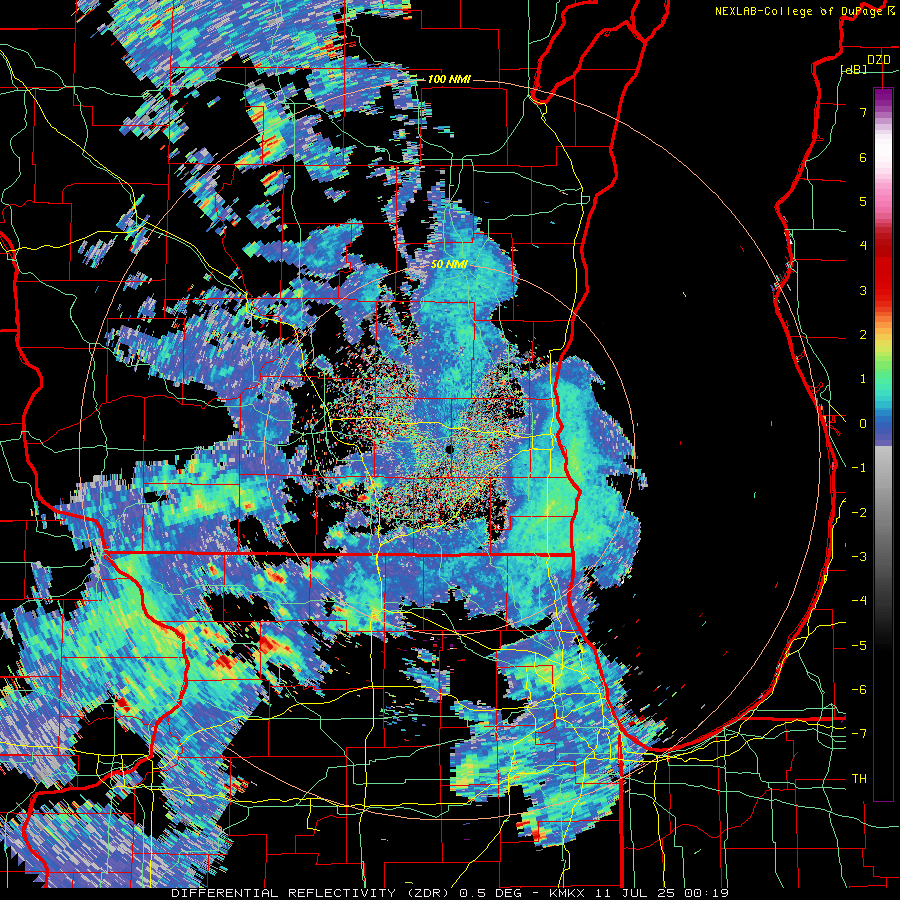Image resolution: width=900 pixels, height=900 pixels.
Task: Click the -7 value on color scale
Action: click(x=859, y=734)
